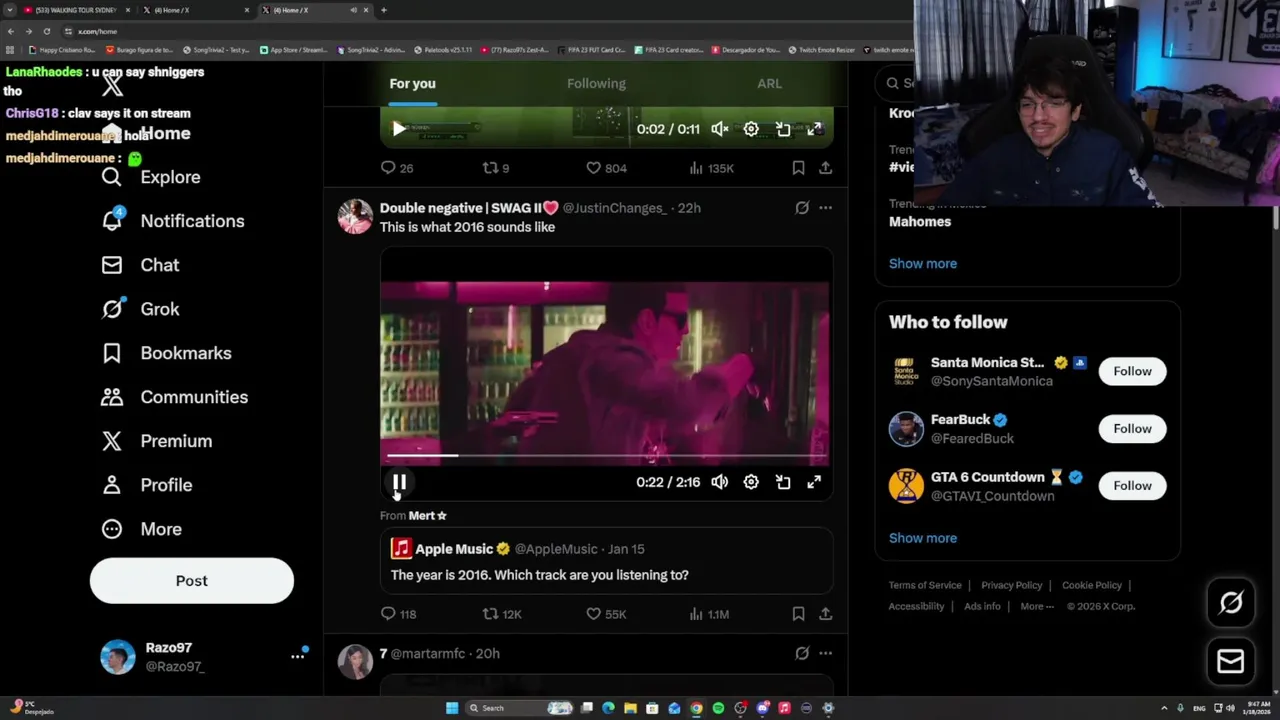The width and height of the screenshot is (1280, 720).
Task: Open the Communities people icon
Action: click(x=111, y=397)
